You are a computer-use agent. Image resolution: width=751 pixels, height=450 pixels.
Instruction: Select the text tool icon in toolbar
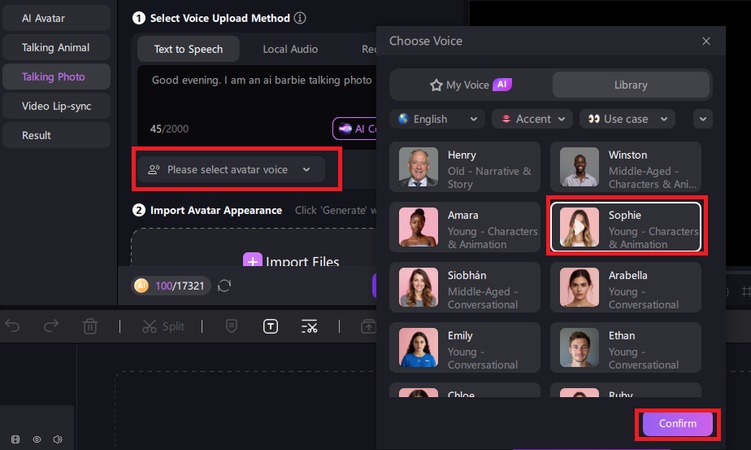(271, 326)
